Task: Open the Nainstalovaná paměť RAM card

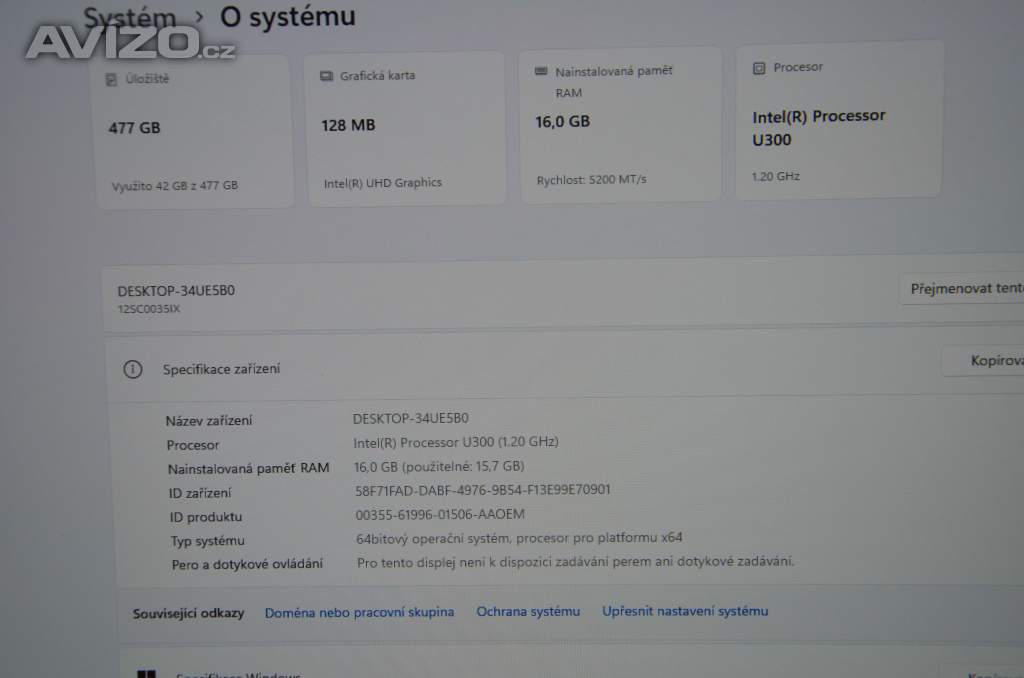Action: [620, 124]
